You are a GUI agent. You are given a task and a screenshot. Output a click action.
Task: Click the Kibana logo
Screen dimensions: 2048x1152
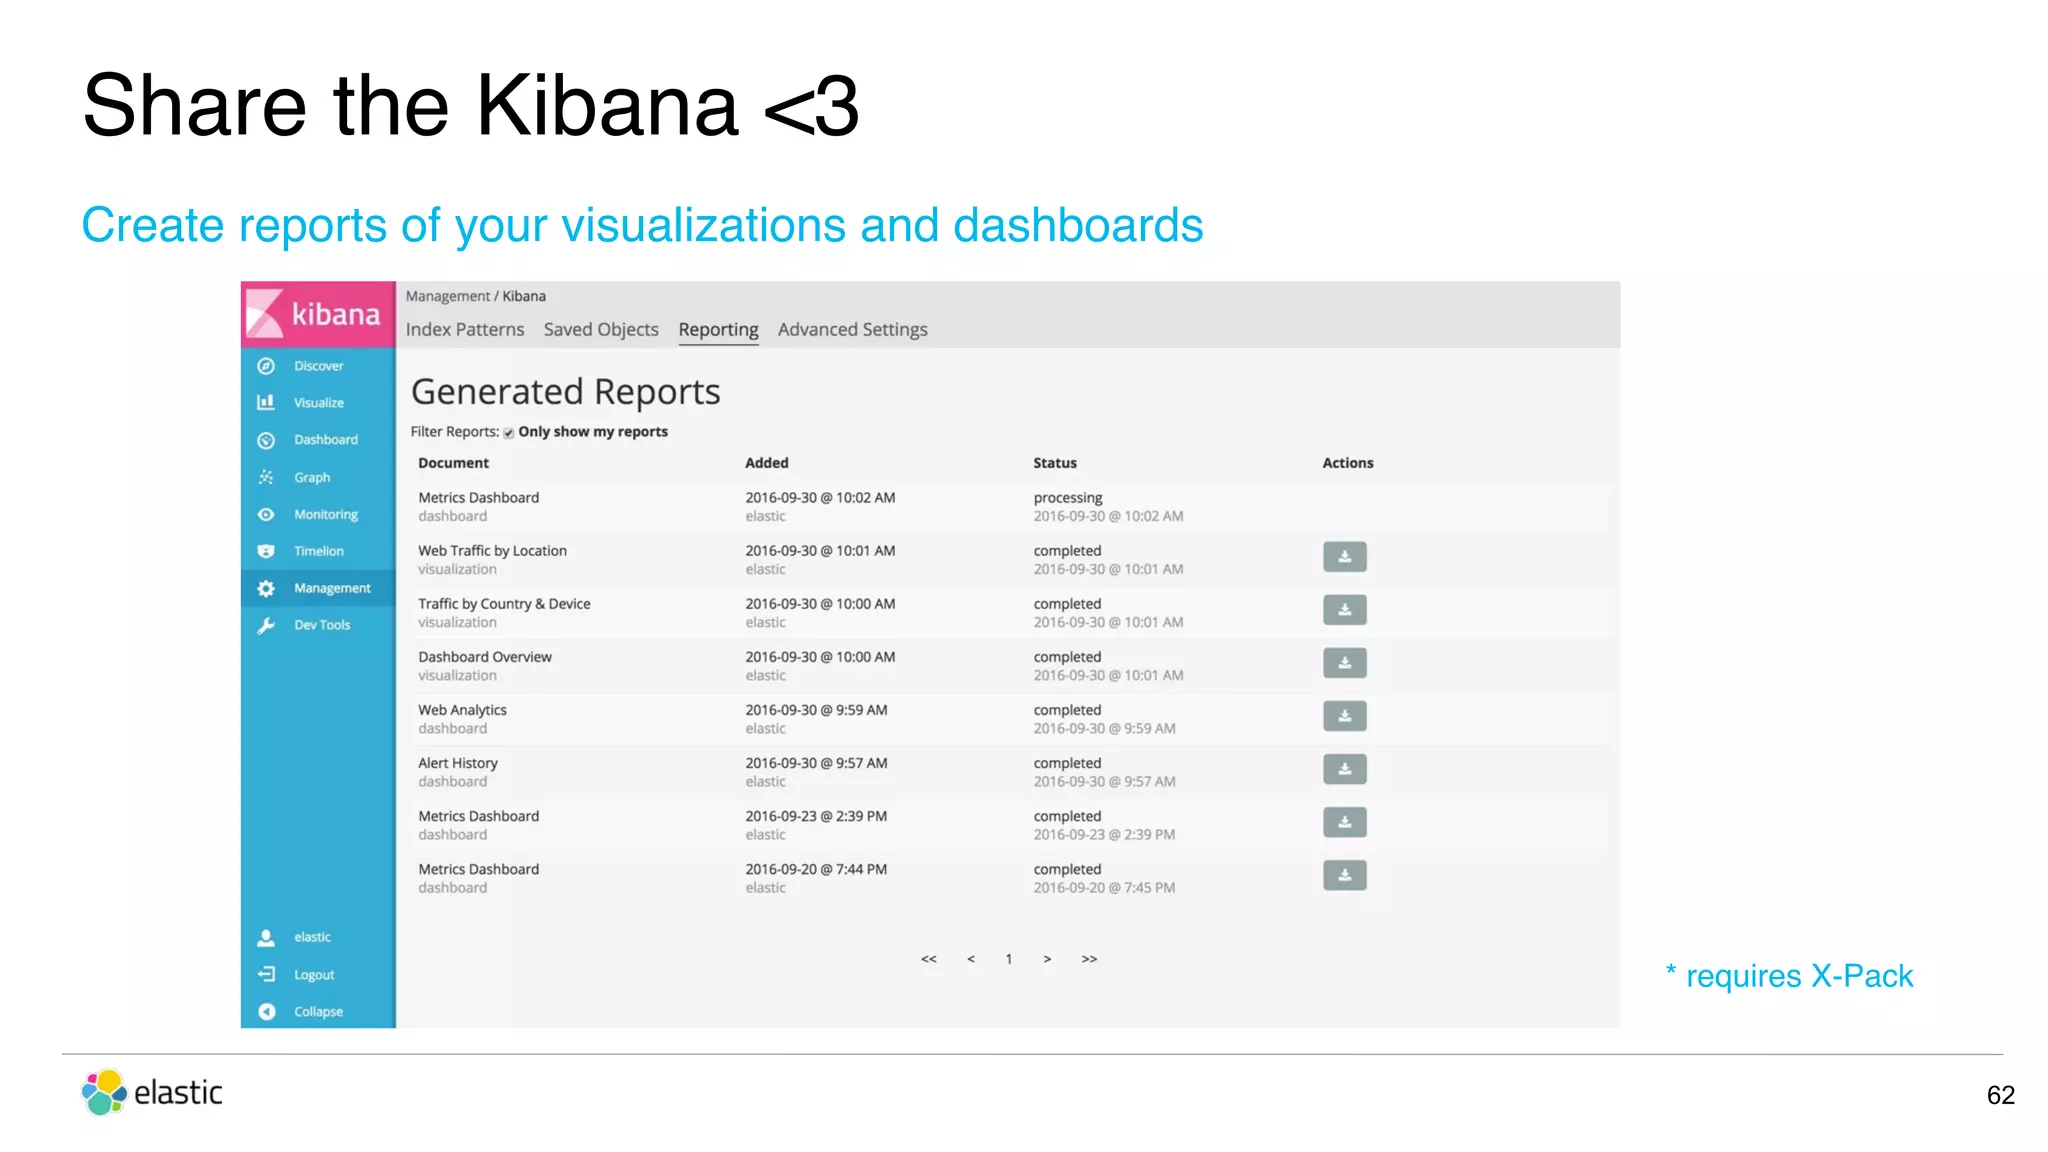click(318, 314)
